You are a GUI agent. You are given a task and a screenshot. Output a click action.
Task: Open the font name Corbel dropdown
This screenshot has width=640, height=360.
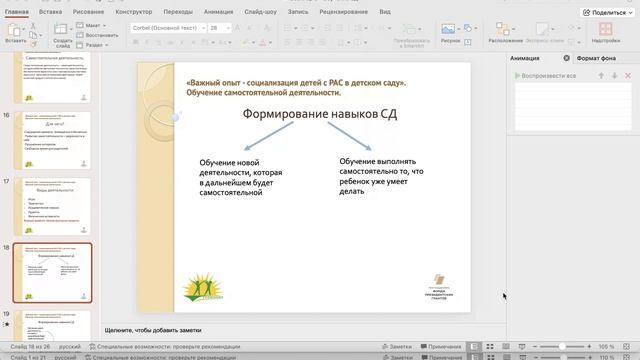pos(203,28)
